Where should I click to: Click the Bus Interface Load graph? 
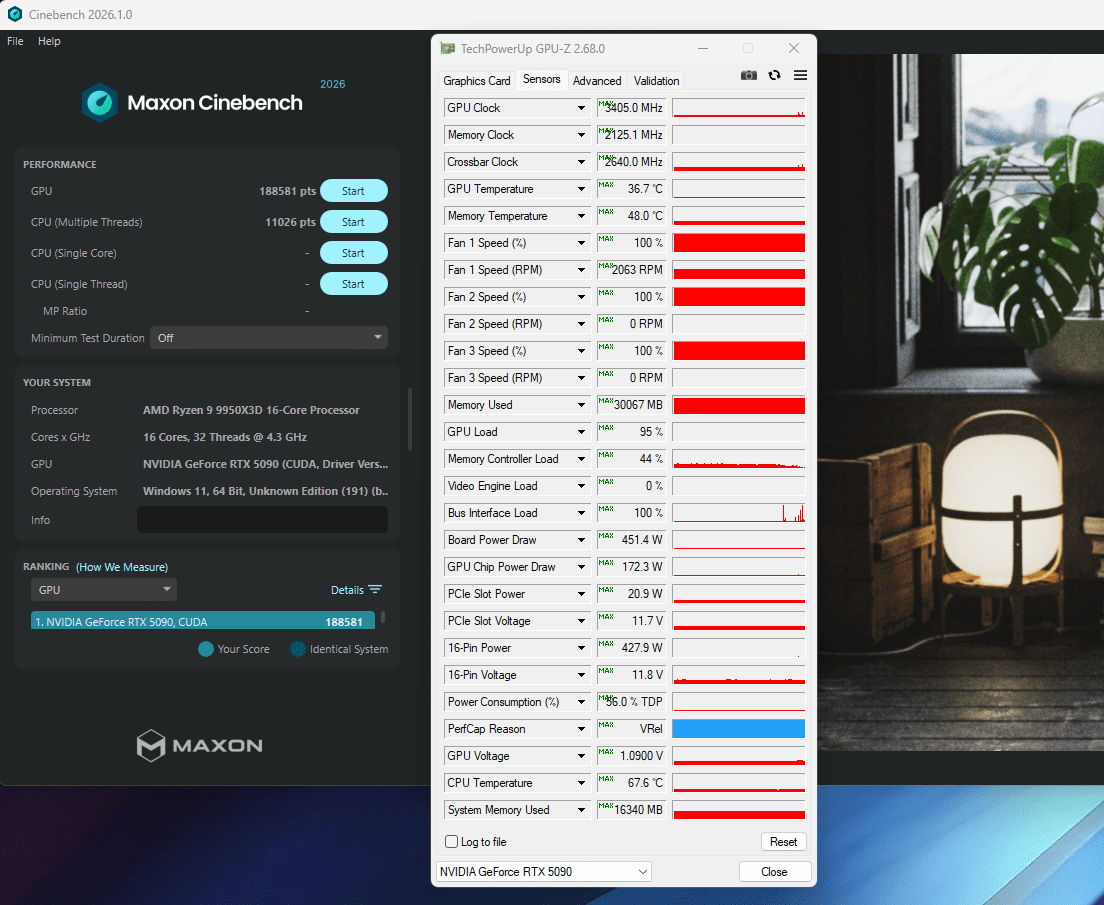coord(739,513)
